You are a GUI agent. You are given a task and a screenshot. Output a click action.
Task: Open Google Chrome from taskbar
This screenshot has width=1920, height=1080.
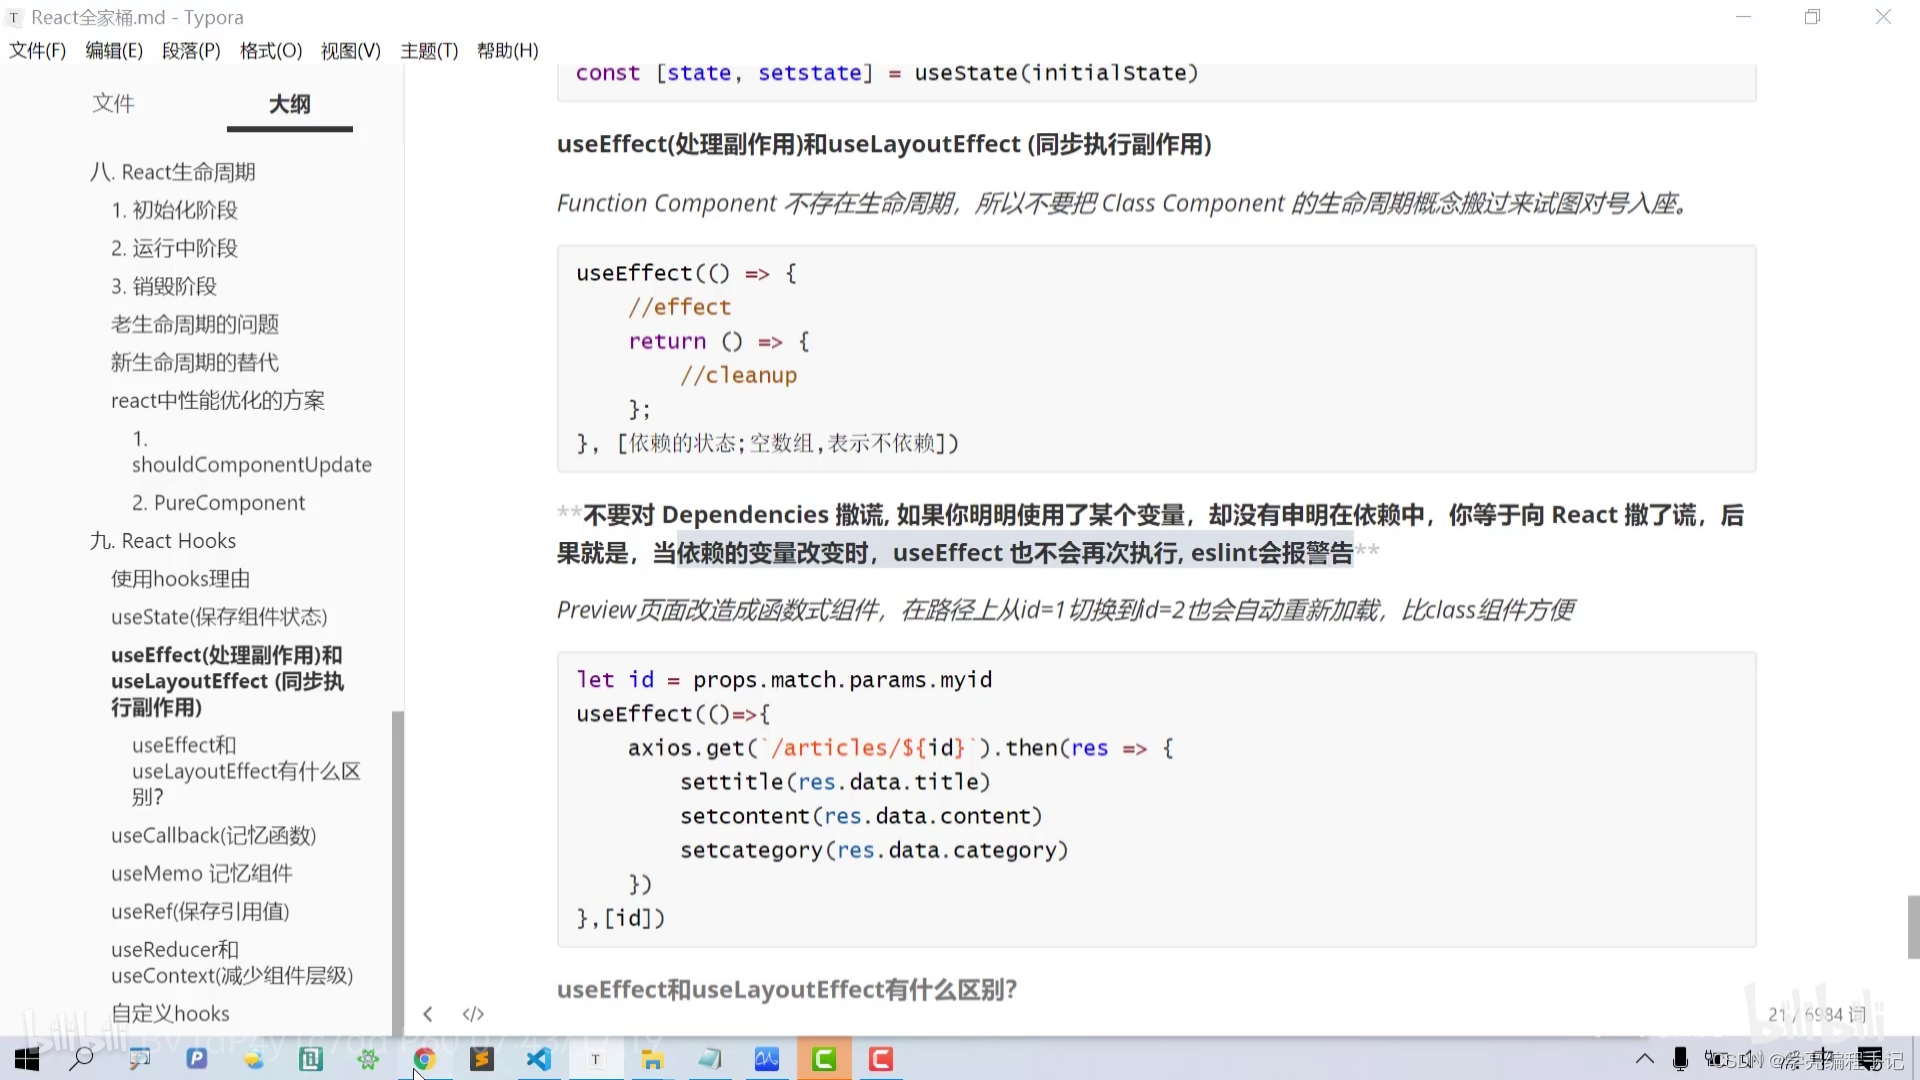click(x=424, y=1059)
